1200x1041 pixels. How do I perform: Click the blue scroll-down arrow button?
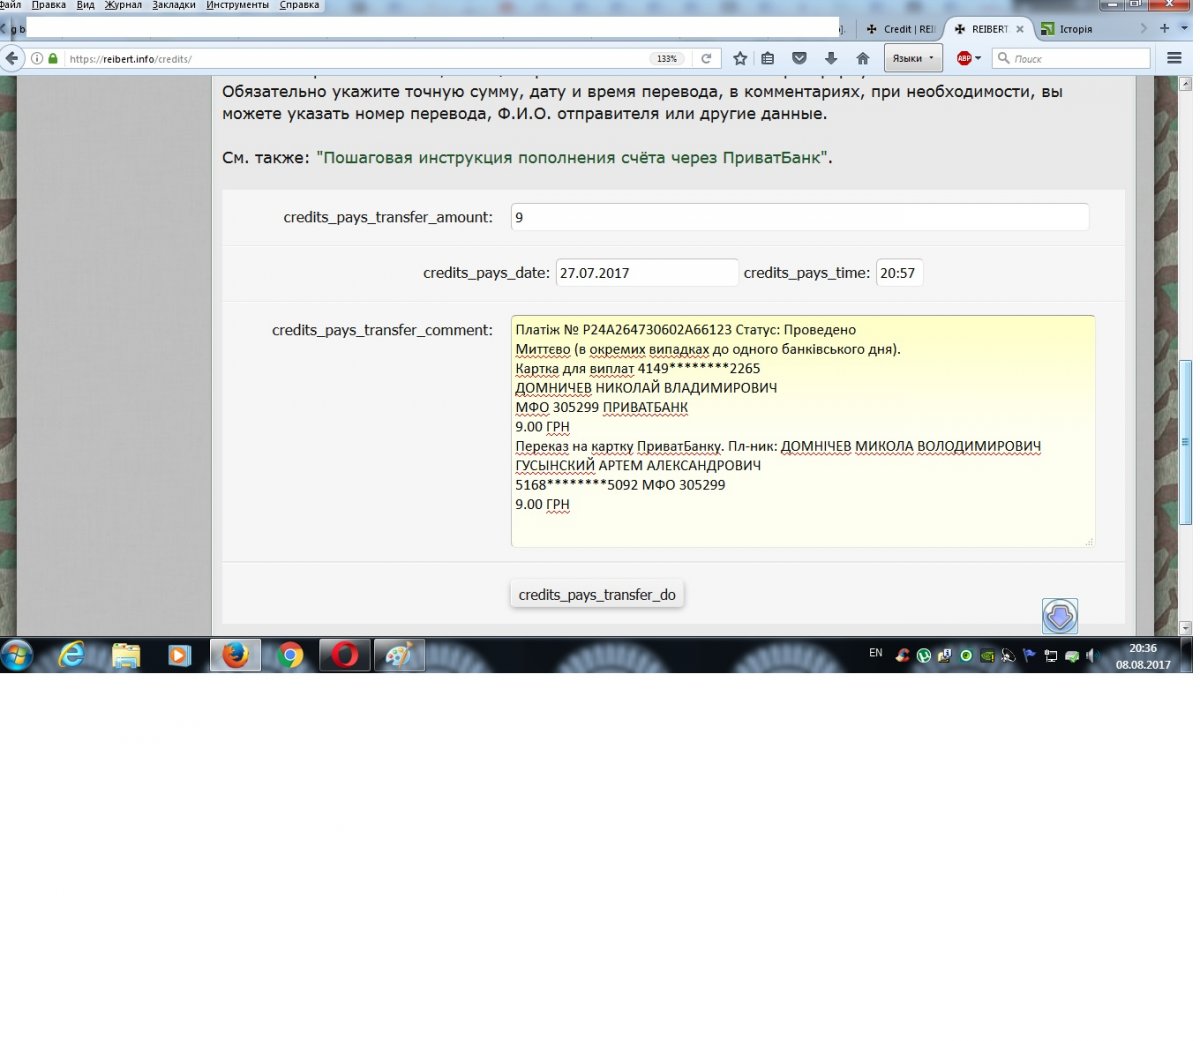coord(1060,616)
